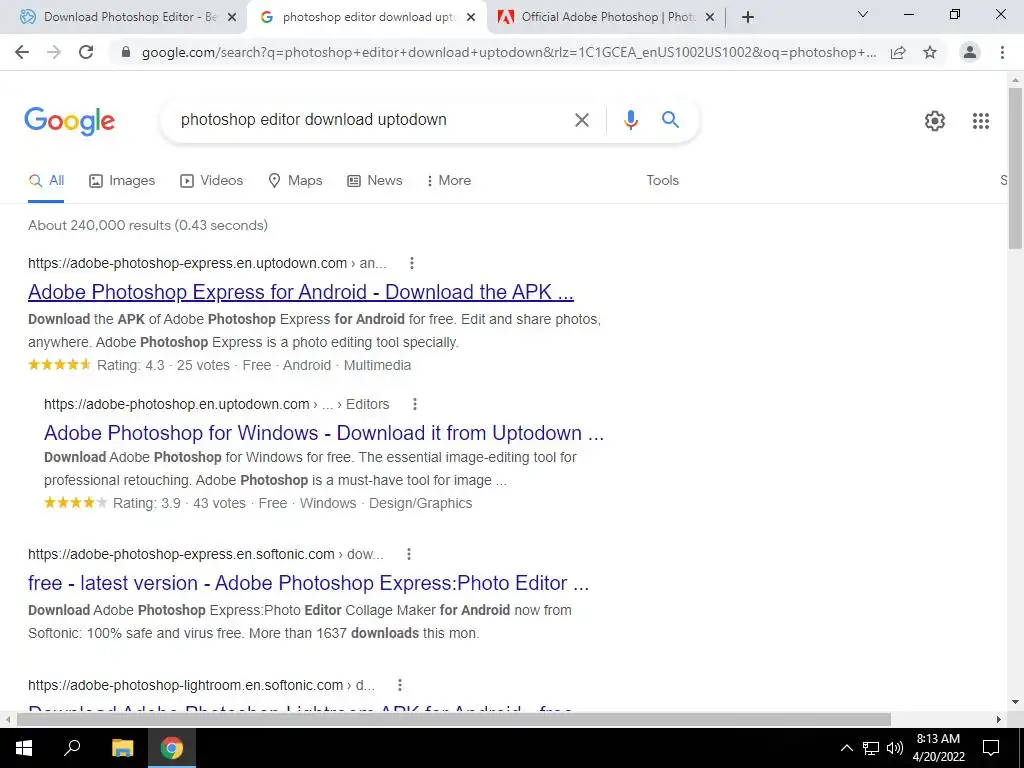Open taskbar clock showing 8:13 AM
The height and width of the screenshot is (768, 1024).
coord(938,748)
